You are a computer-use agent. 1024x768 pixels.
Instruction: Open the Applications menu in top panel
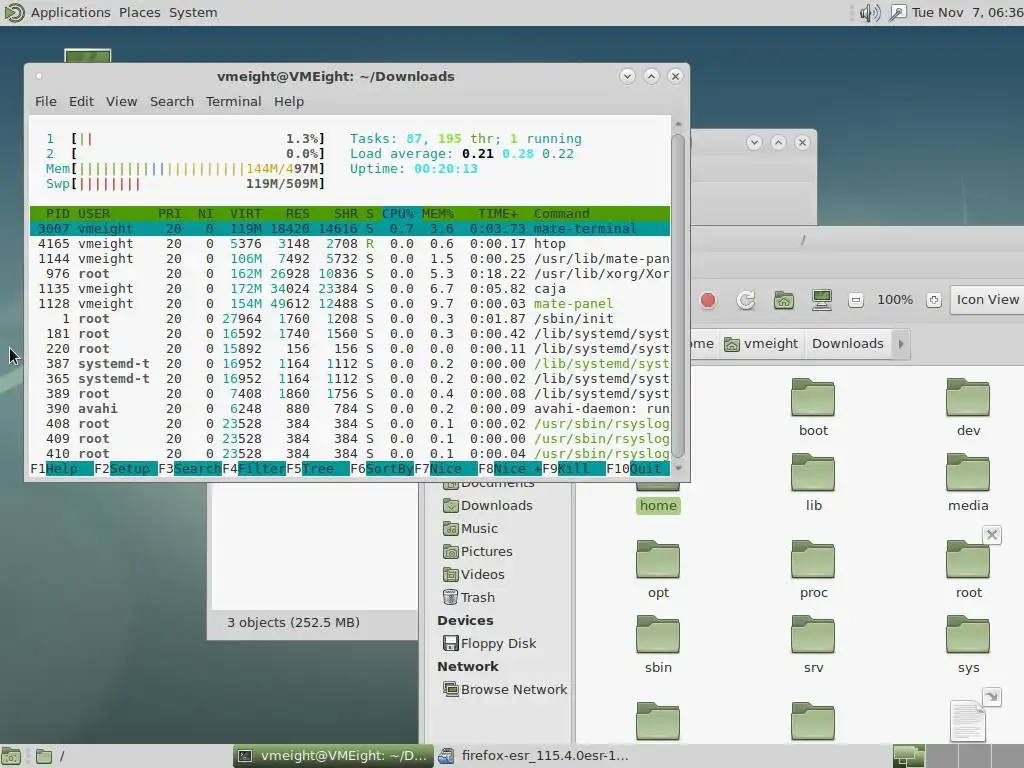[71, 12]
